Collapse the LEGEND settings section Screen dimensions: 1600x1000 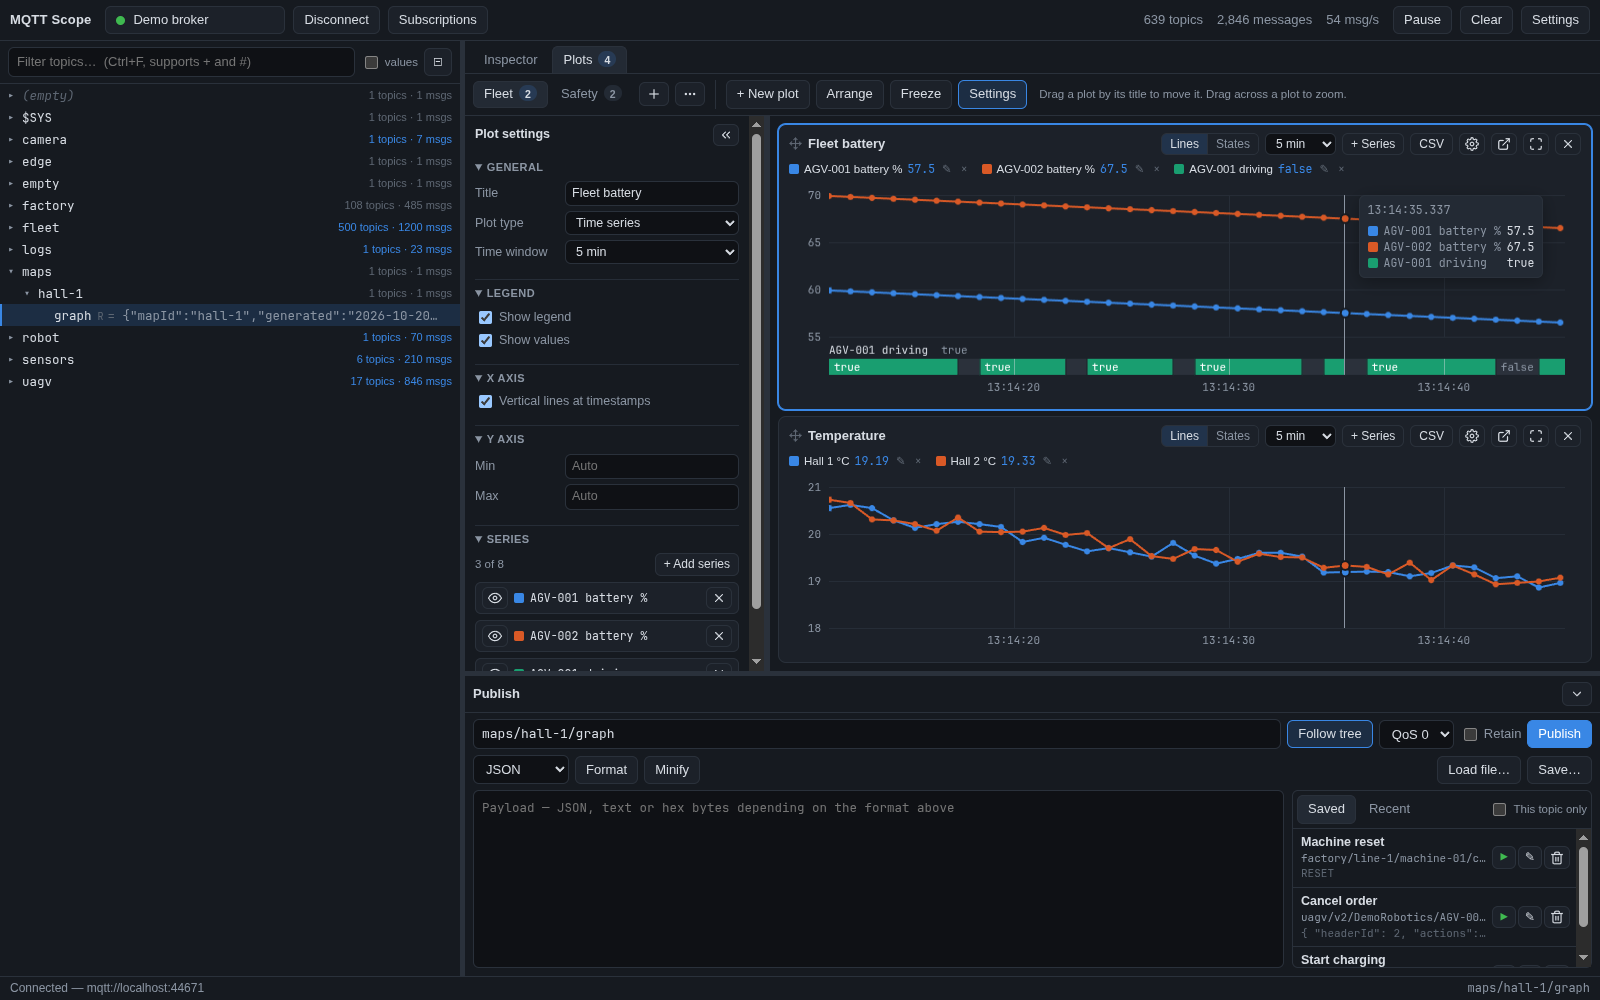tap(505, 293)
